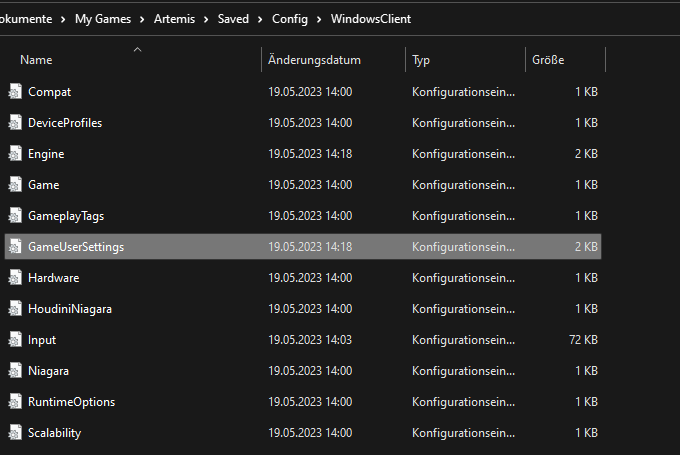
Task: Select the RuntimeOptions file name
Action: click(x=71, y=402)
